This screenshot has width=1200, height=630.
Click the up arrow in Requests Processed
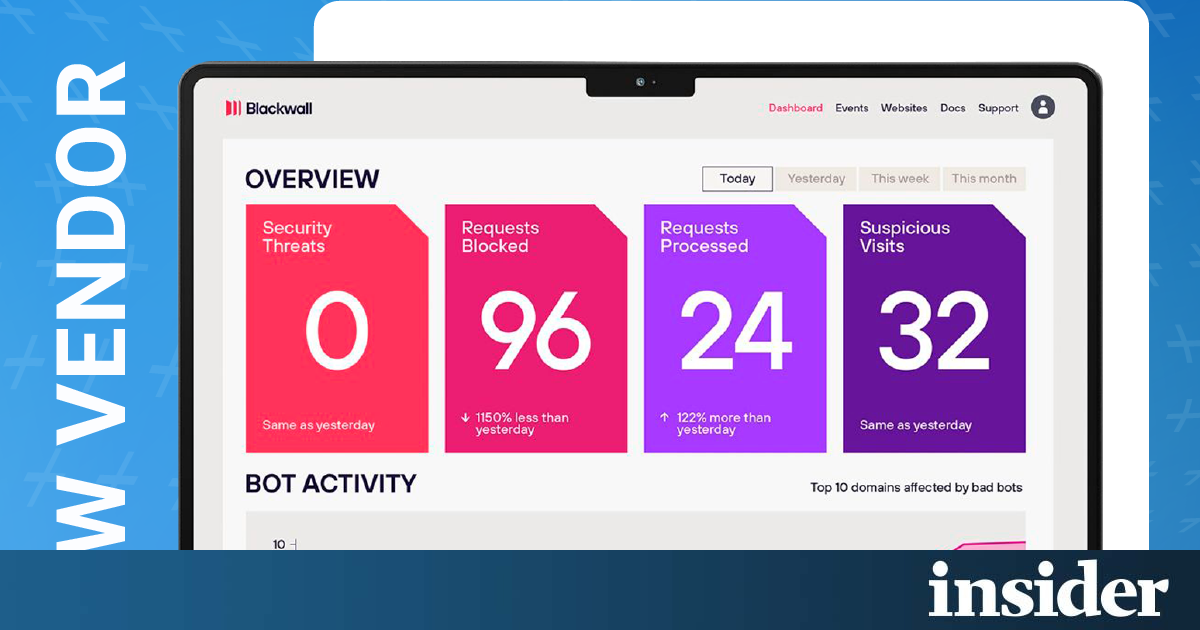pos(664,418)
